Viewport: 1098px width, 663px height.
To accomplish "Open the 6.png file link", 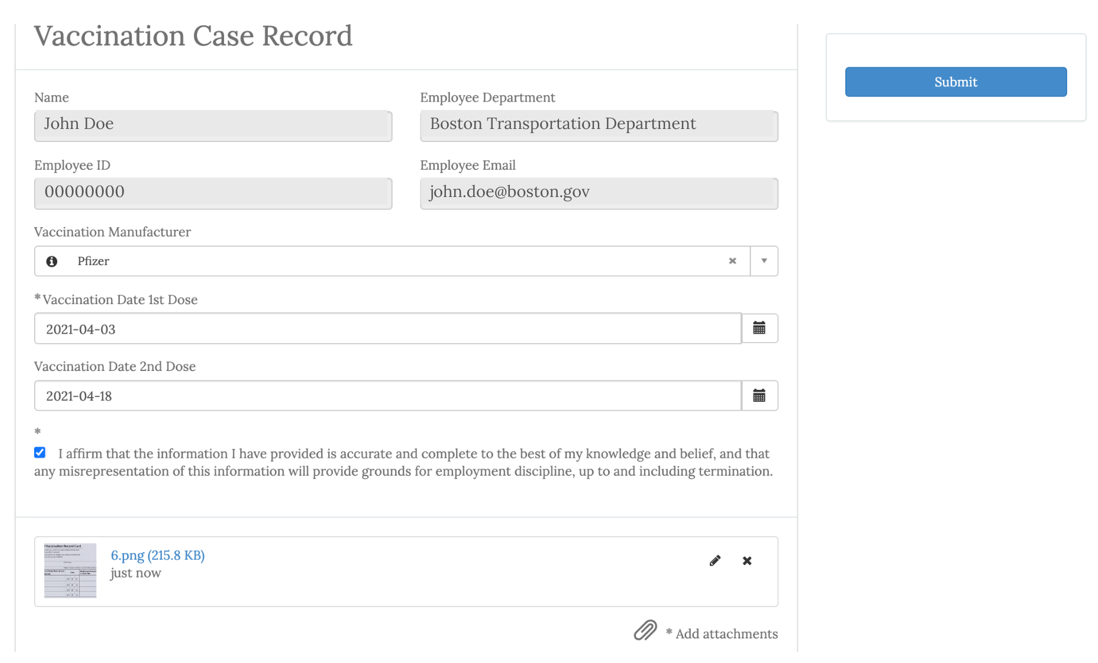I will 157,555.
